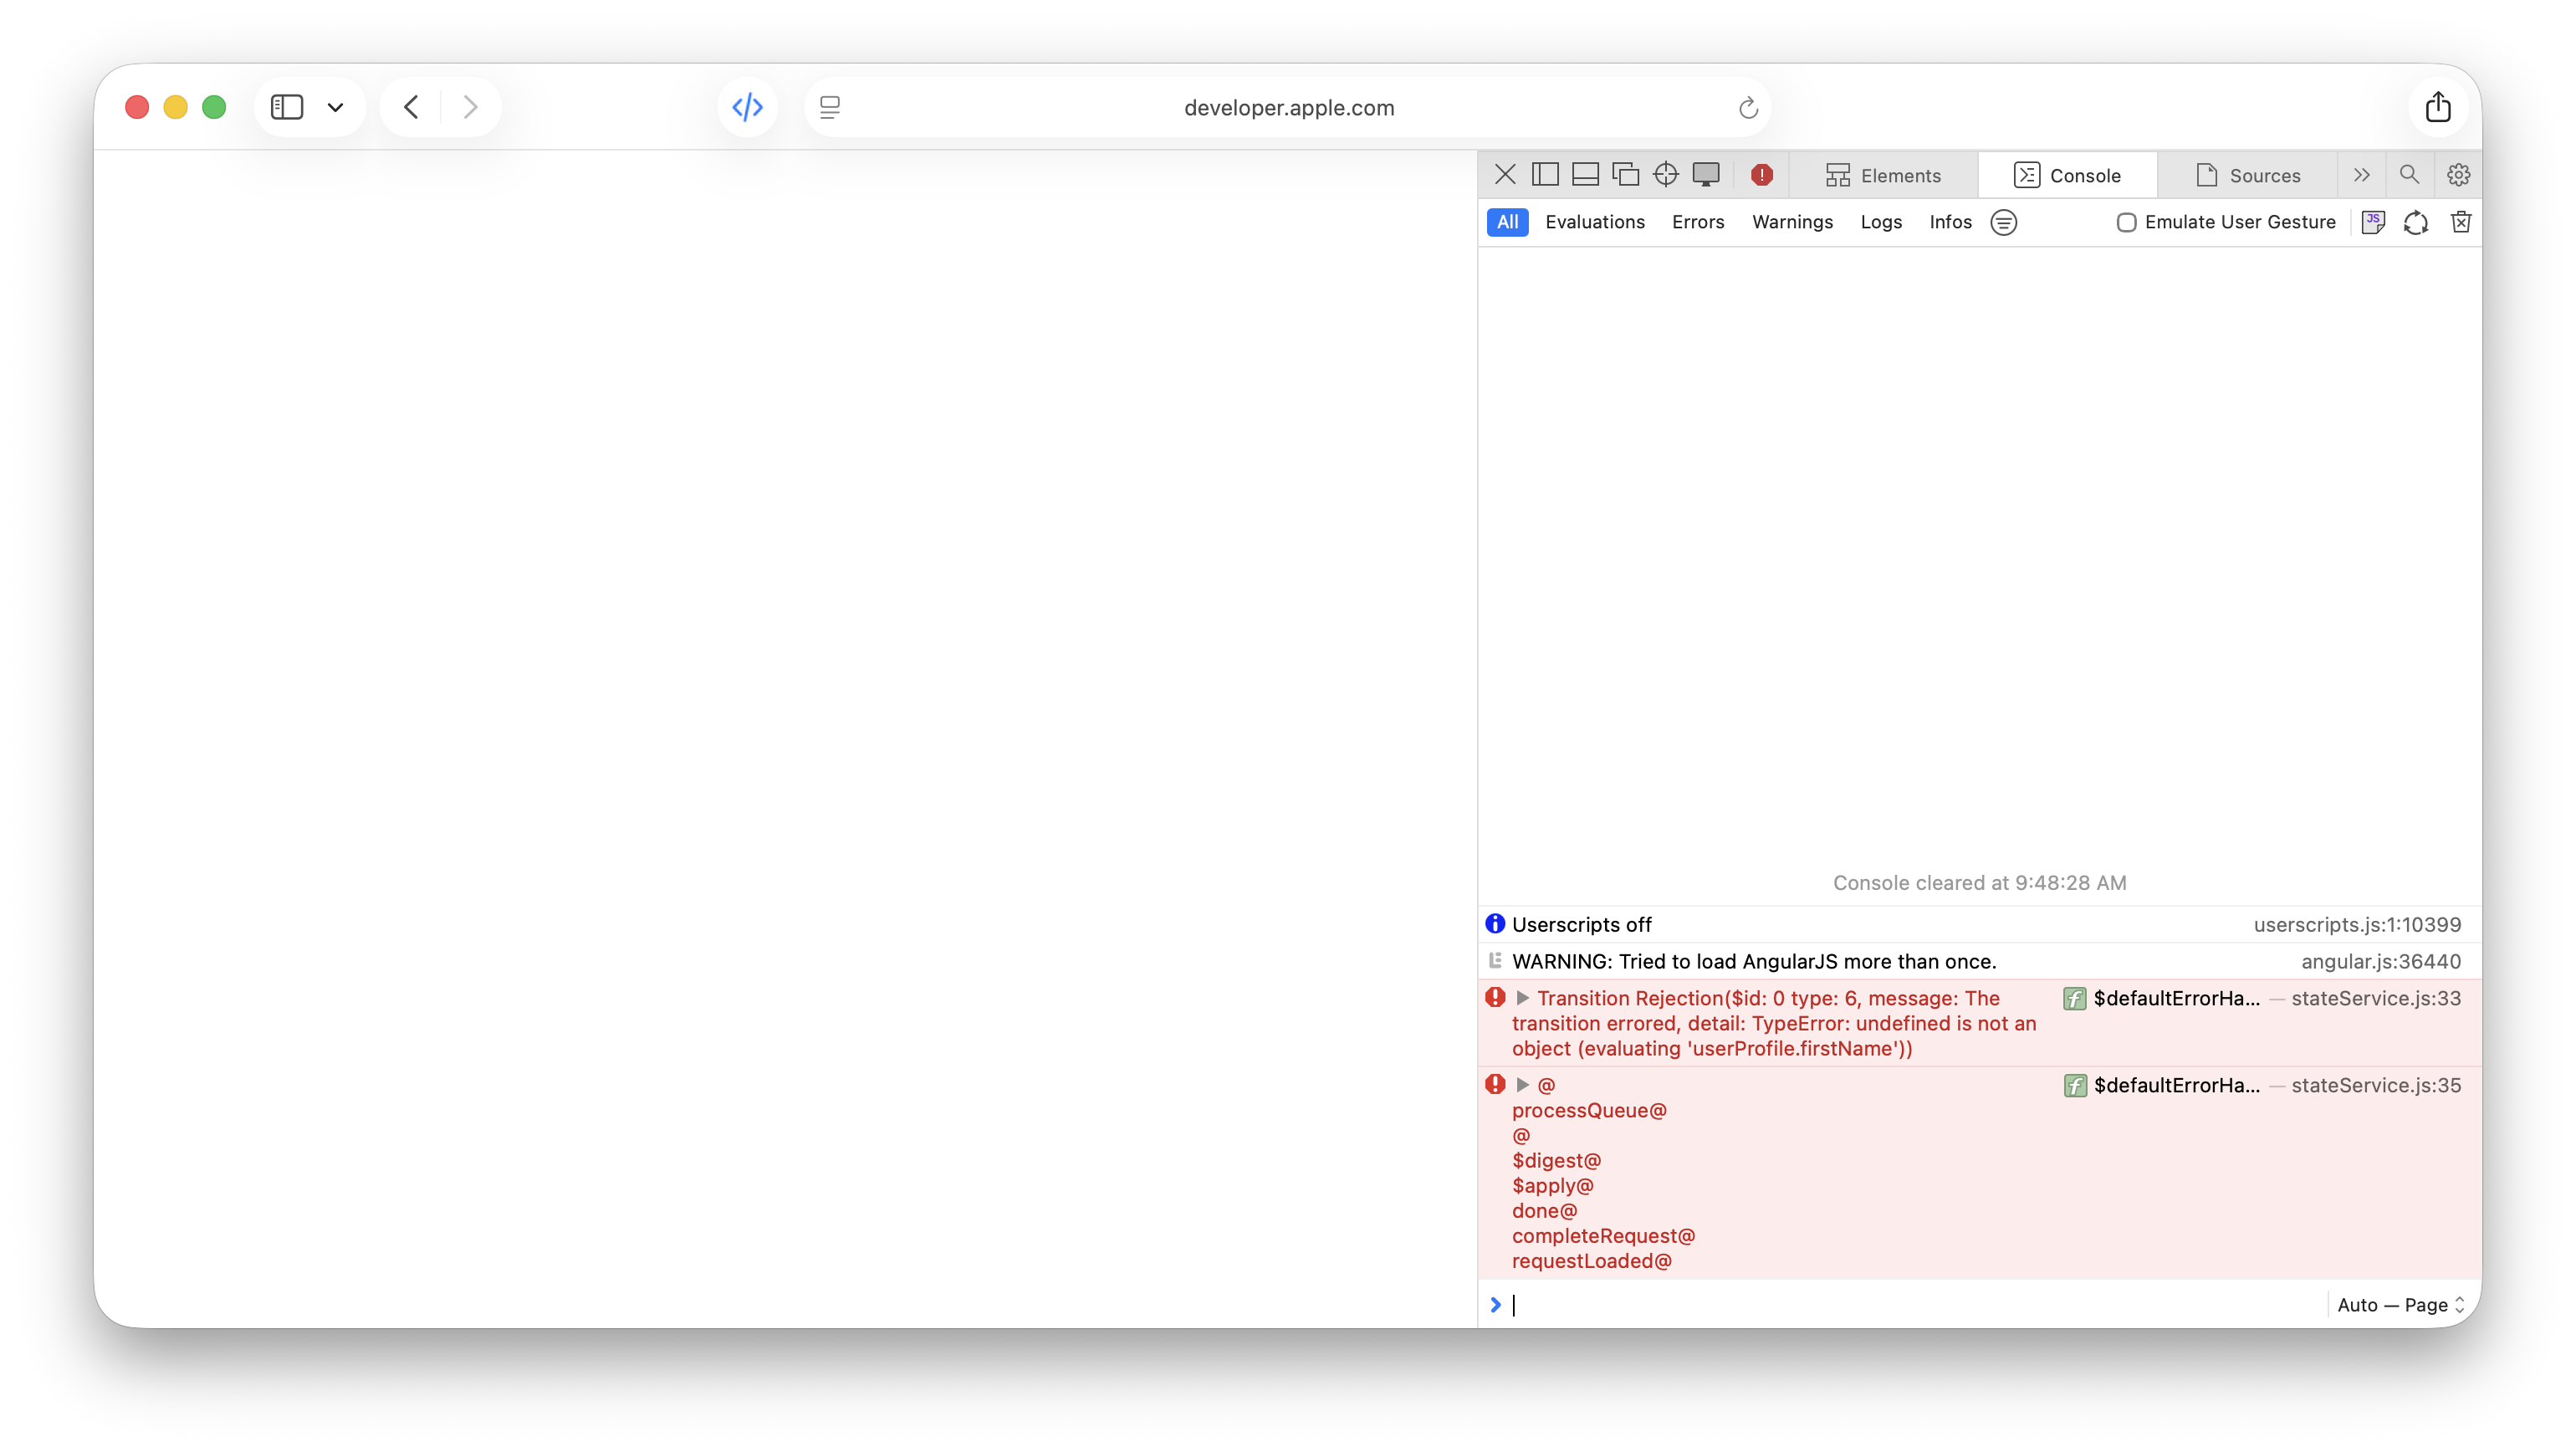Switch to the Elements tab
The width and height of the screenshot is (2576, 1452).
coord(1883,175)
